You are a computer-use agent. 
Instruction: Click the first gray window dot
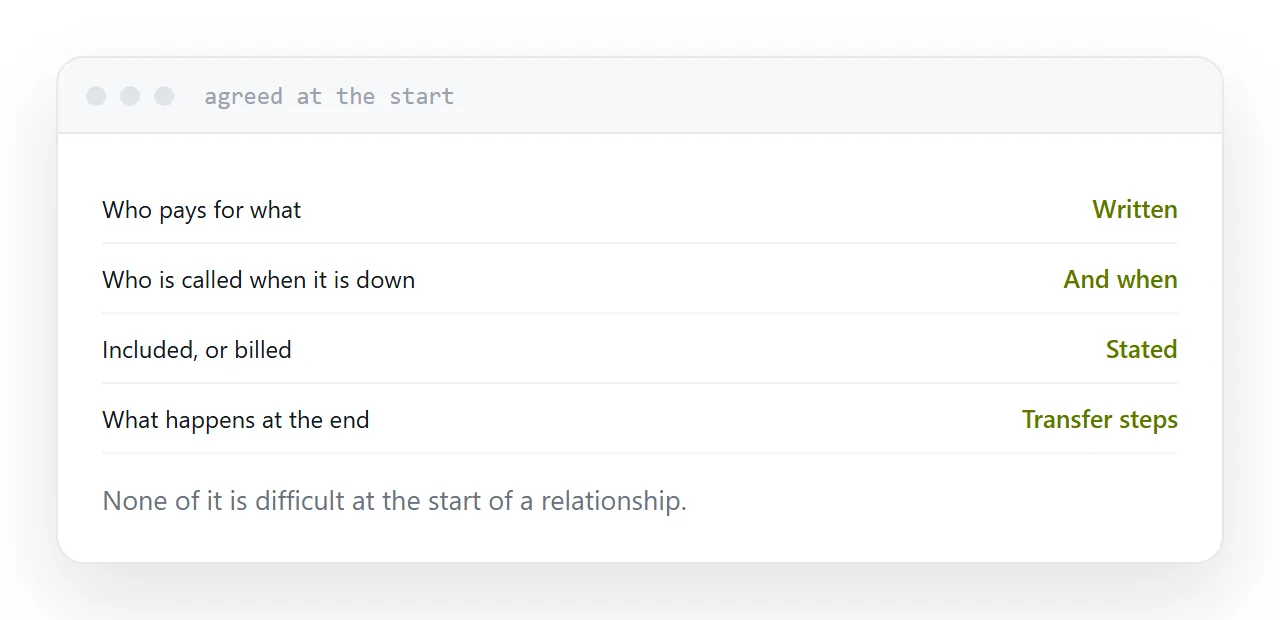(96, 96)
